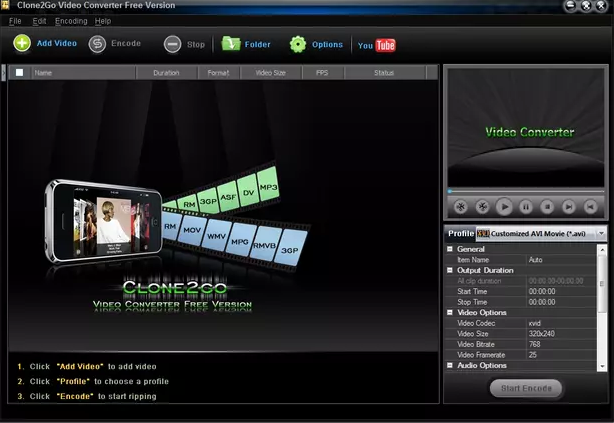Open the output Folder icon
This screenshot has width=614, height=423.
point(231,43)
